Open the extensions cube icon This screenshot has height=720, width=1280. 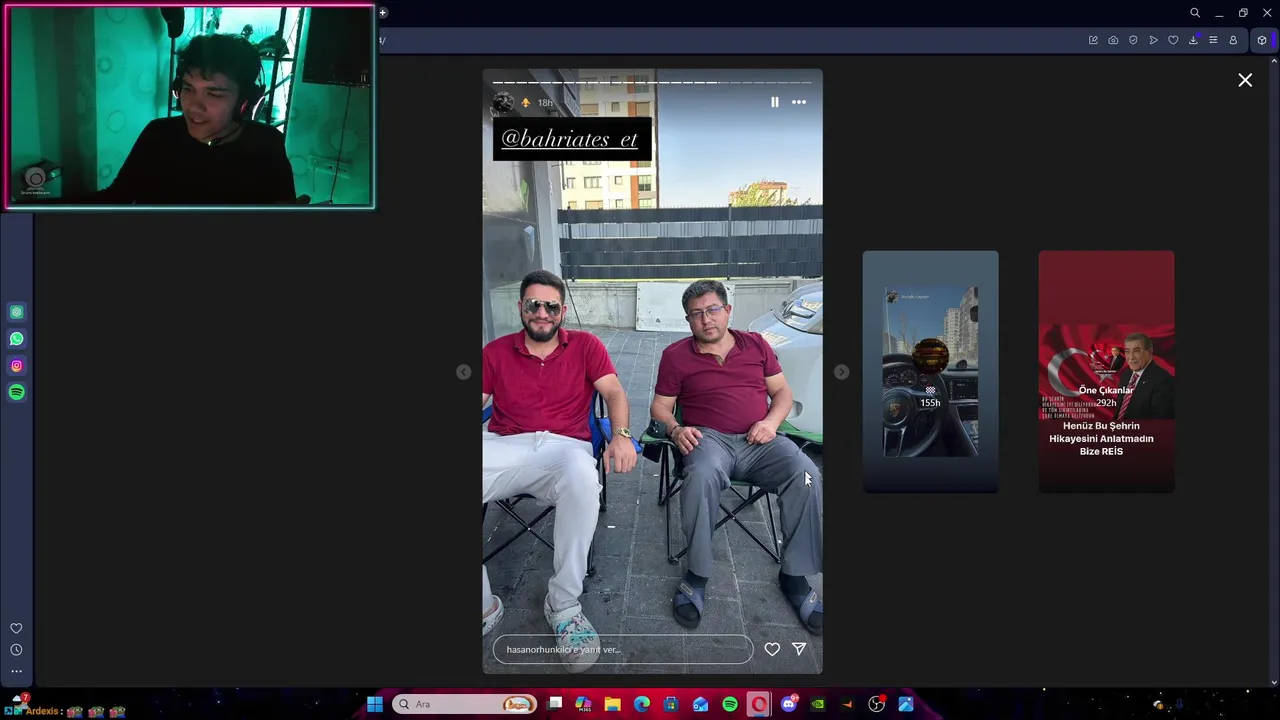click(1262, 40)
